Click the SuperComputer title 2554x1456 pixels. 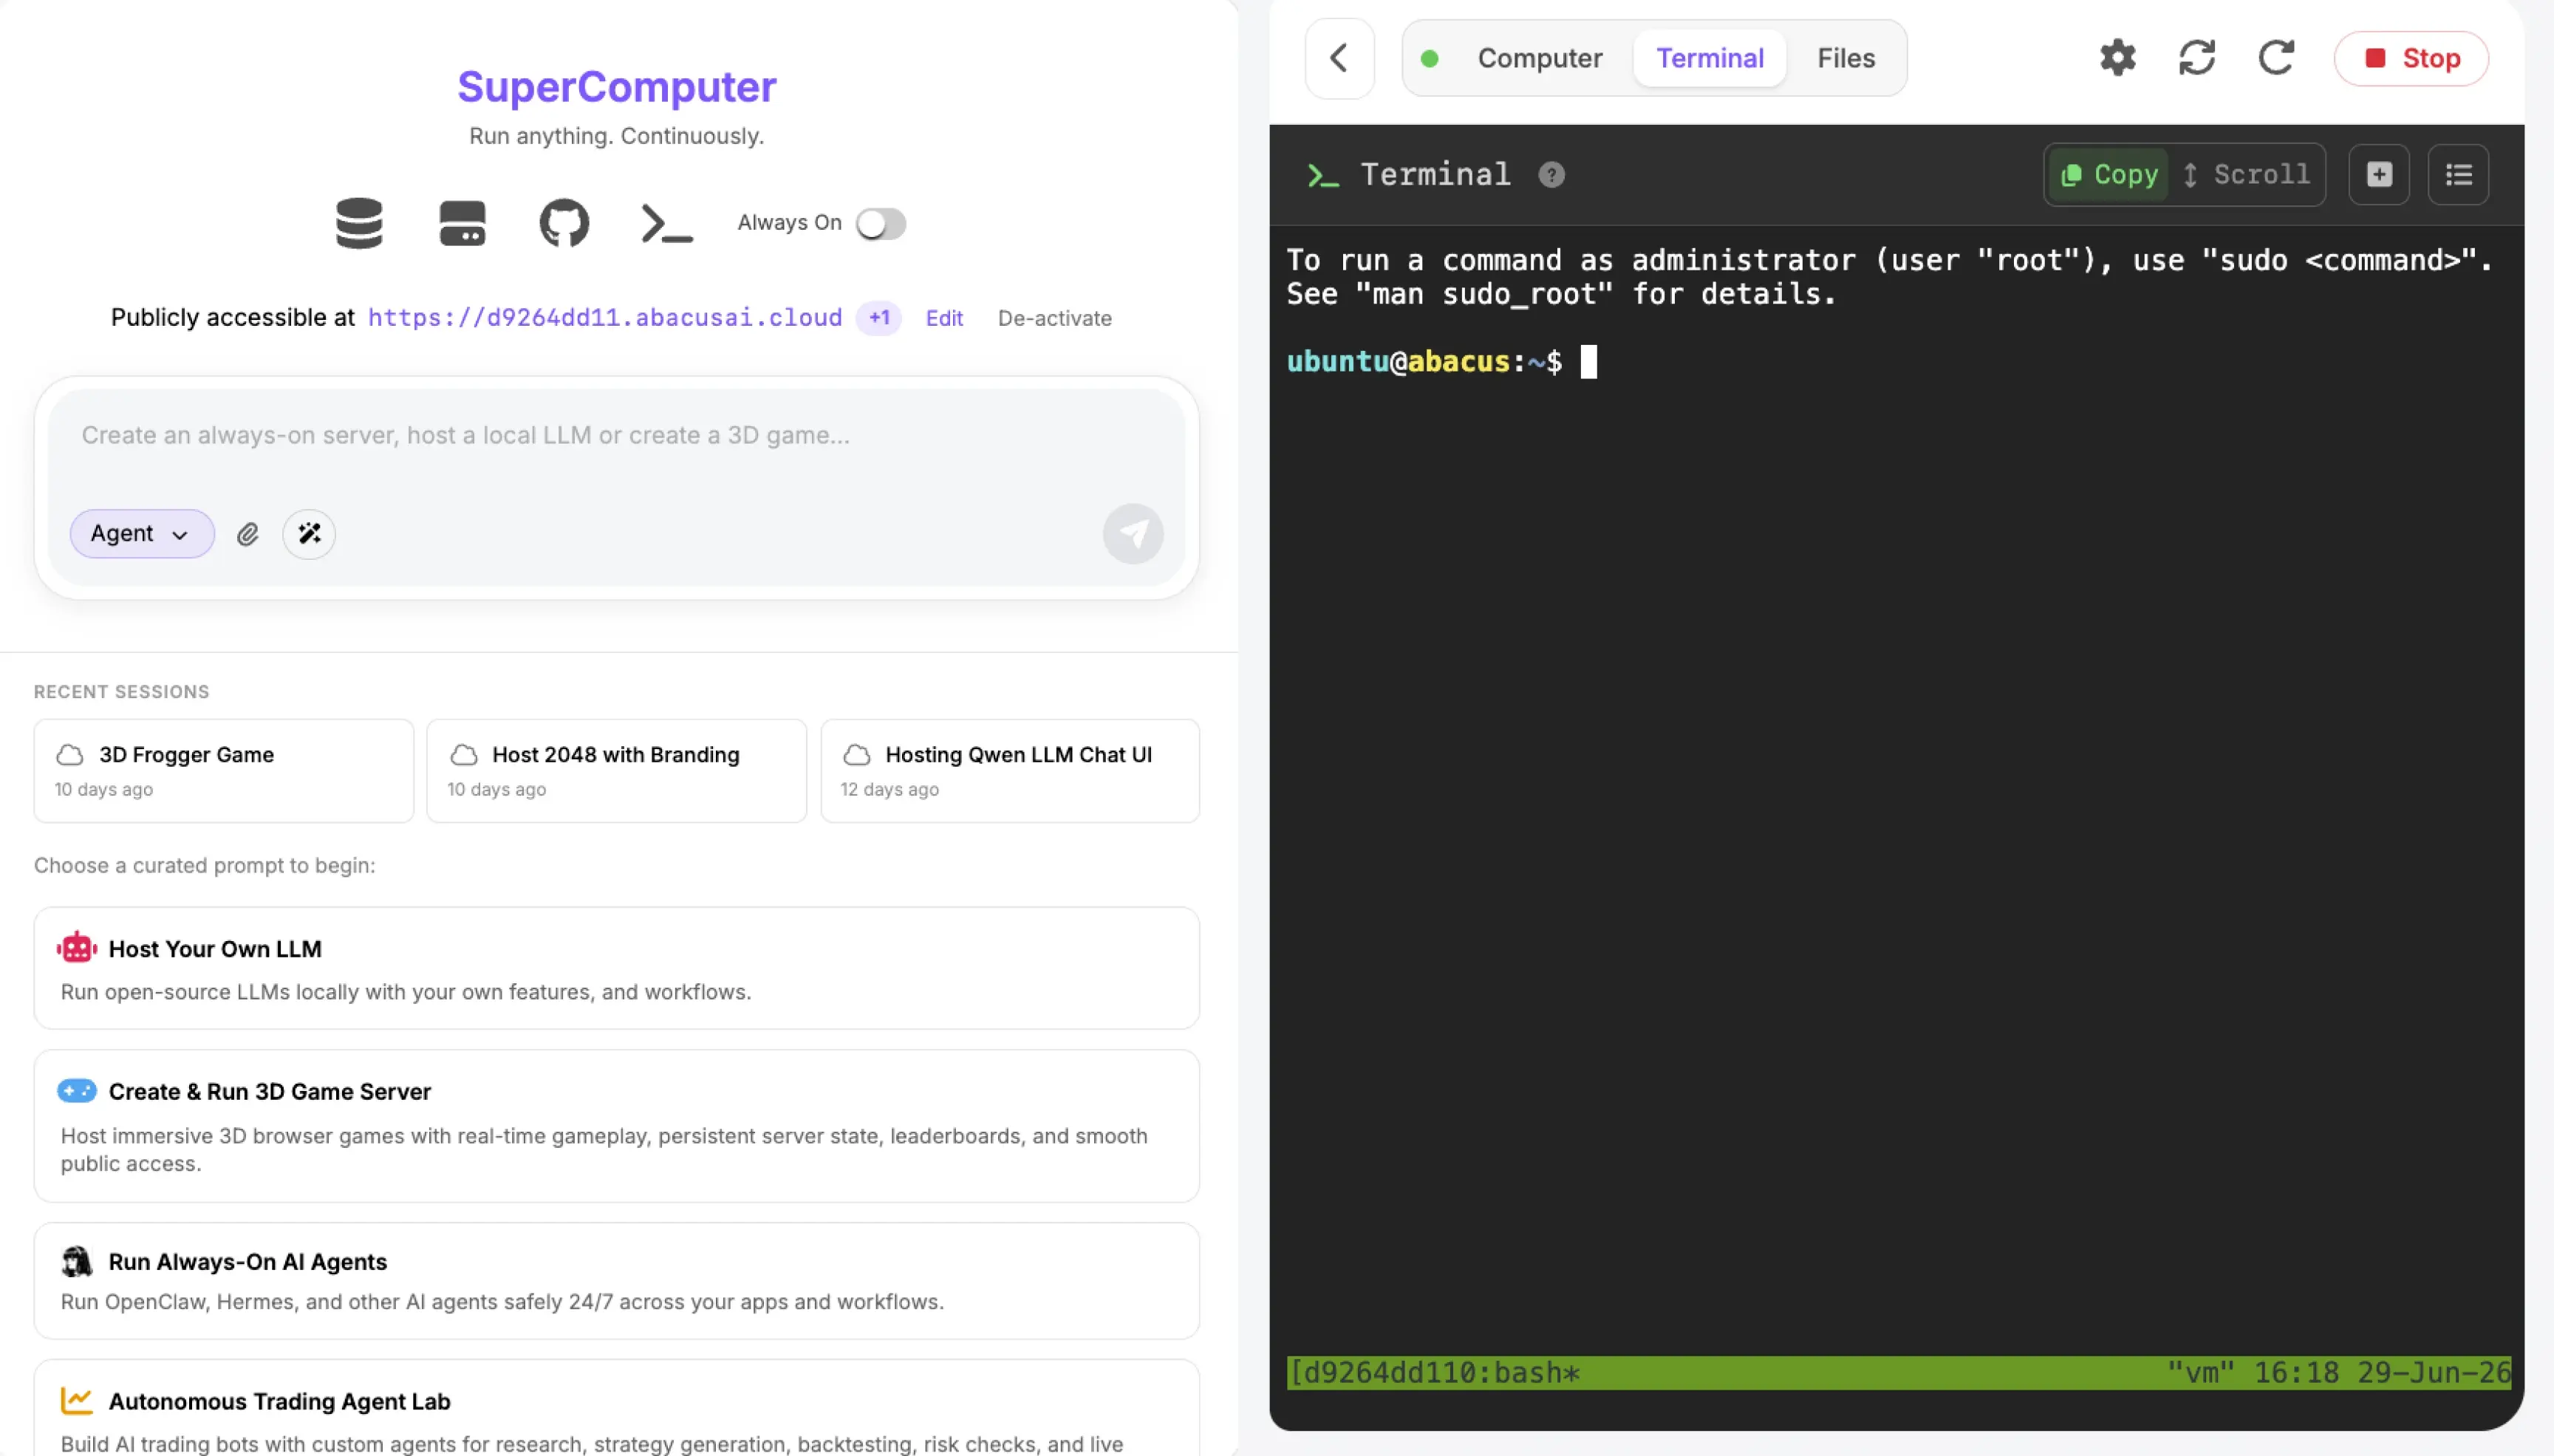pyautogui.click(x=617, y=87)
